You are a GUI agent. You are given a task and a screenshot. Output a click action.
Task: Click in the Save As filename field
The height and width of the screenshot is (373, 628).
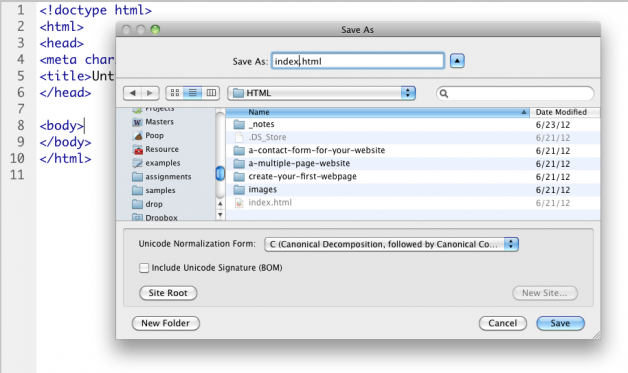pyautogui.click(x=358, y=61)
